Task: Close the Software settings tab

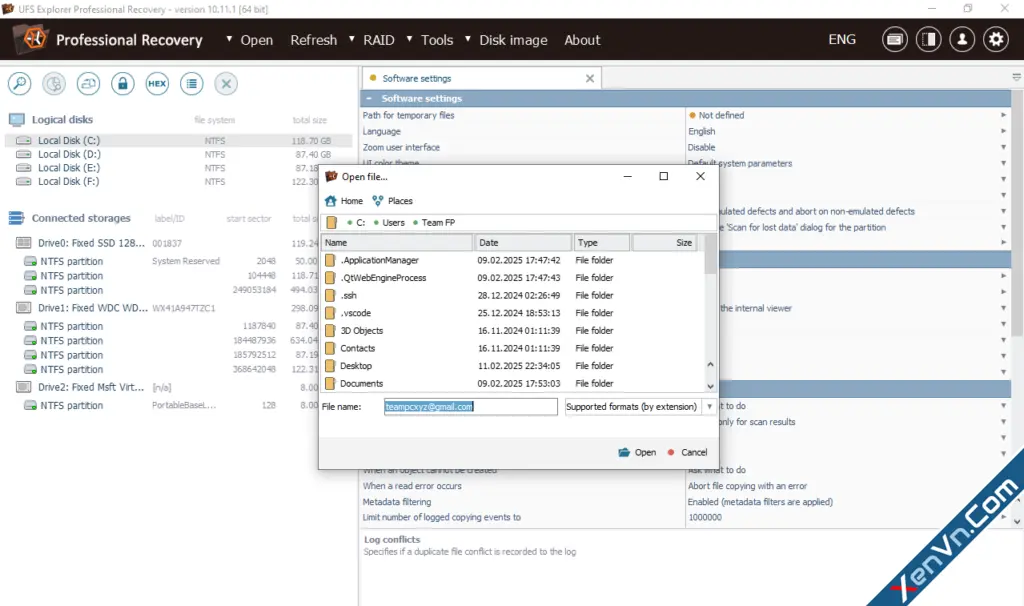Action: point(590,78)
